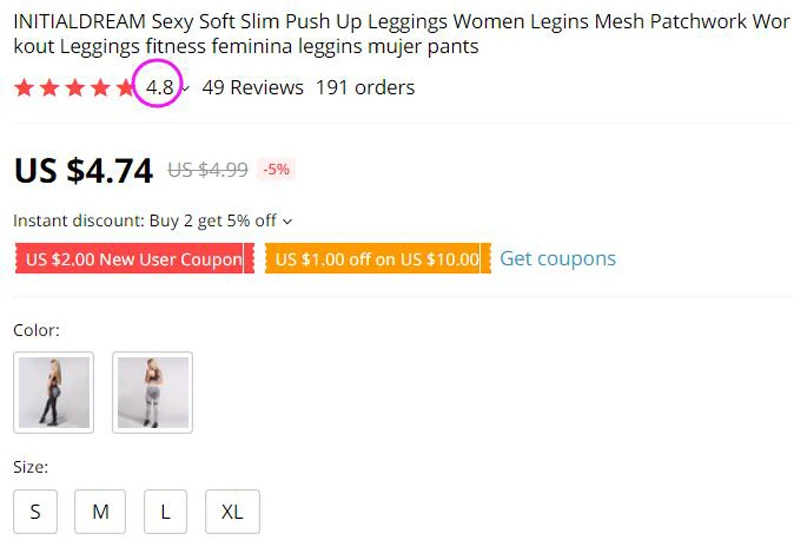The height and width of the screenshot is (542, 800).
Task: Click the fourth red rating star
Action: click(x=99, y=88)
